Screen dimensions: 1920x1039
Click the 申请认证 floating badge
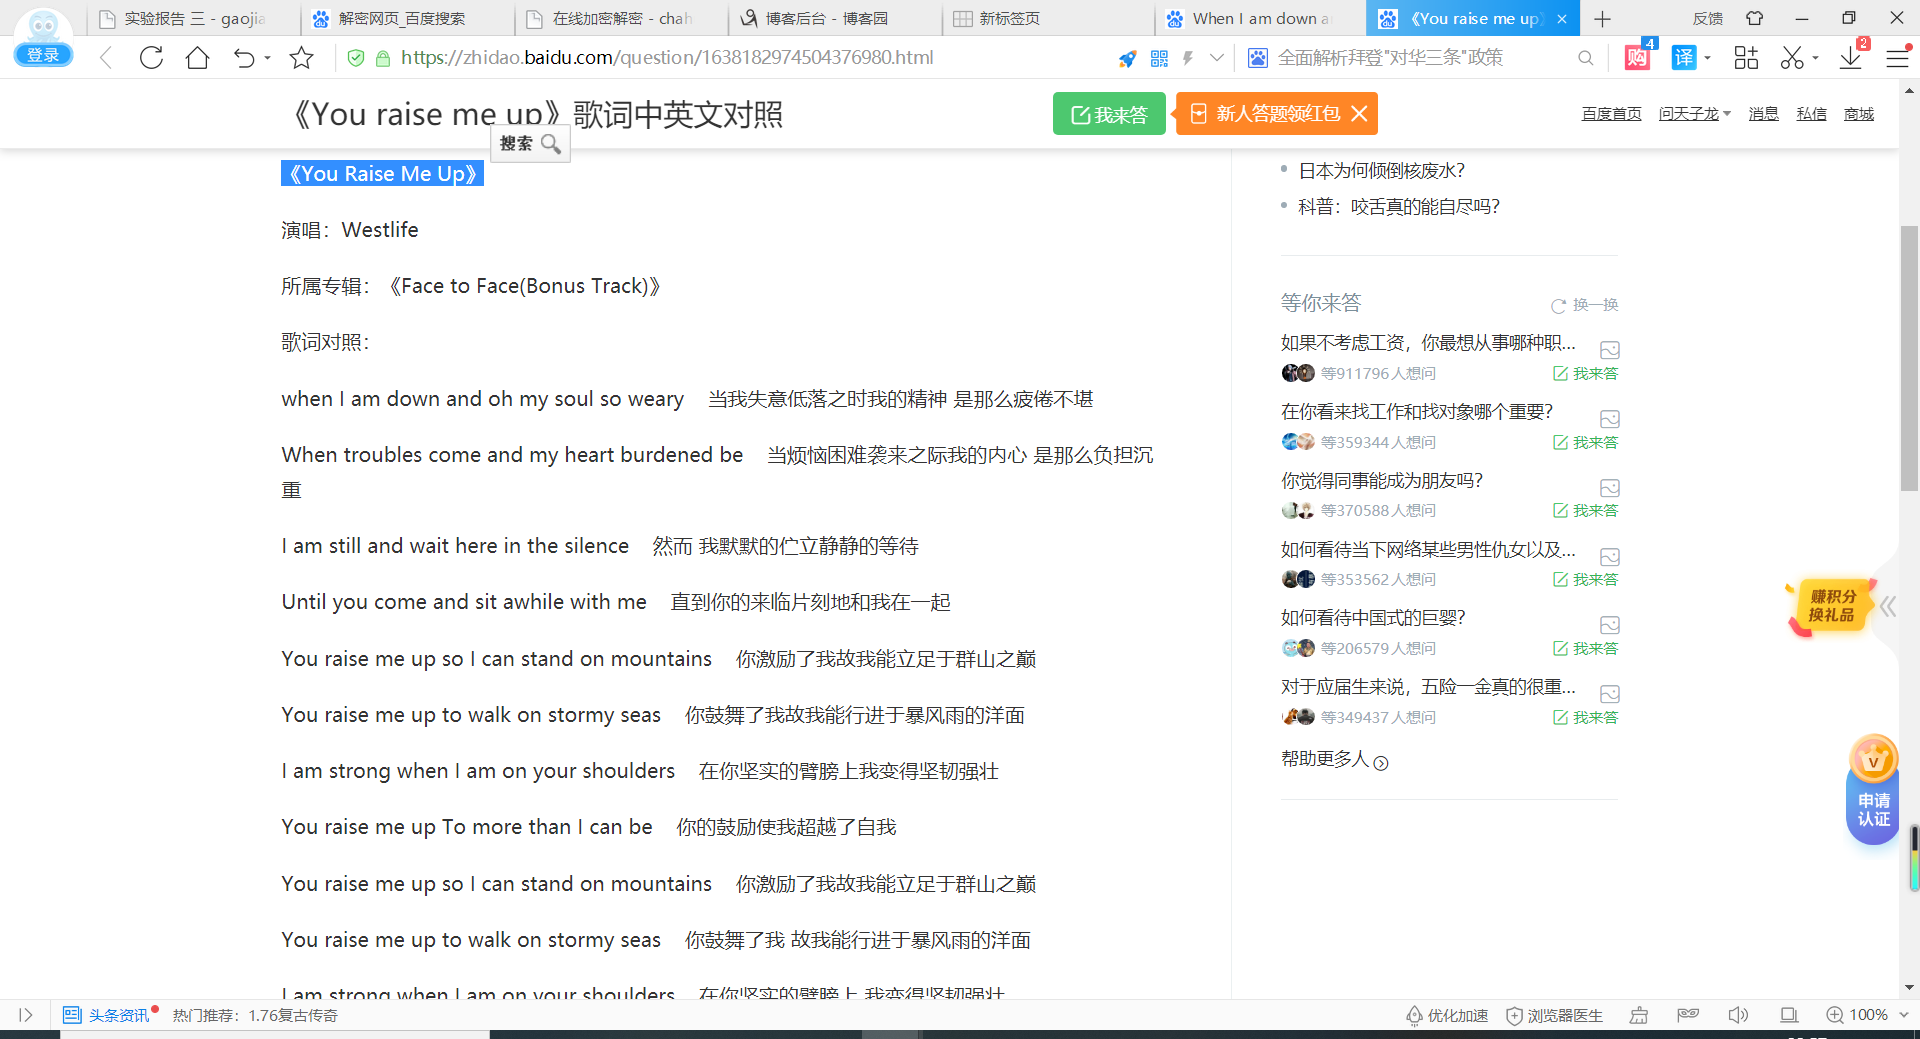pyautogui.click(x=1873, y=790)
